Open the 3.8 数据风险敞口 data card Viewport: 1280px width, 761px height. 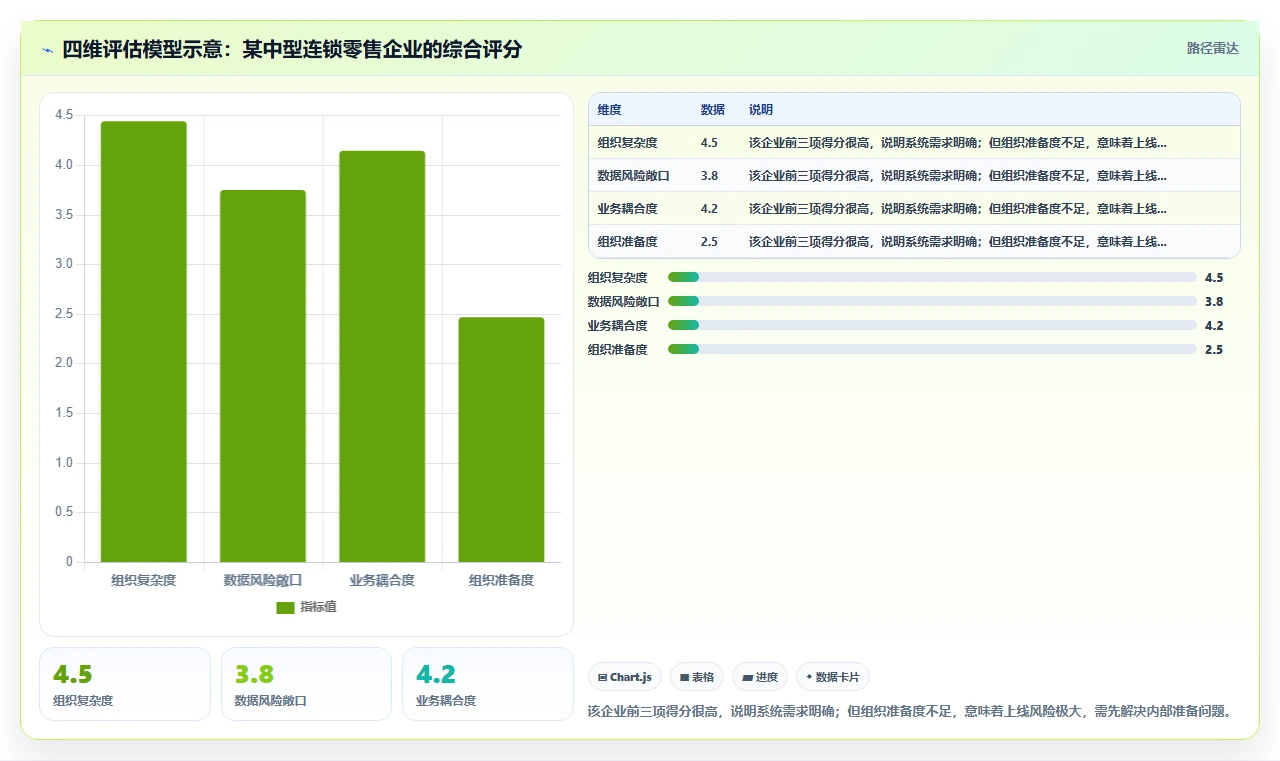point(306,684)
